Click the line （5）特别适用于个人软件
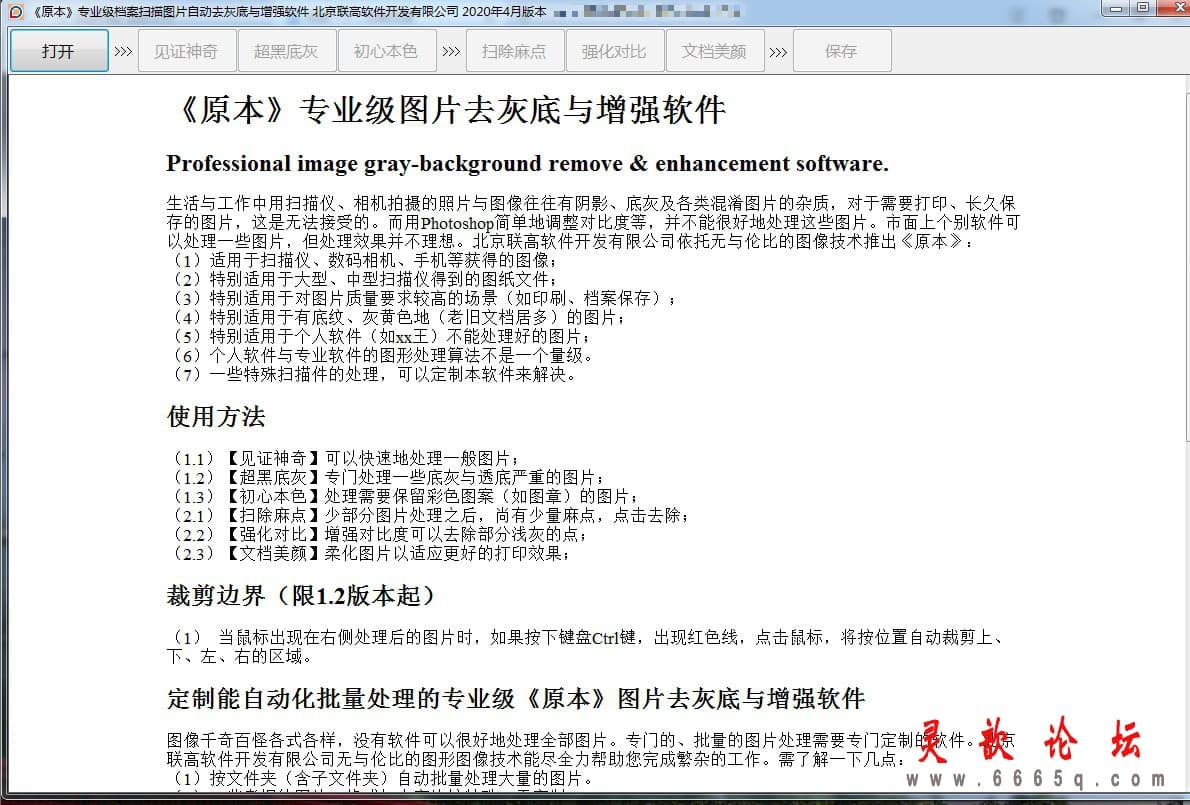The width and height of the screenshot is (1190, 805). (379, 336)
